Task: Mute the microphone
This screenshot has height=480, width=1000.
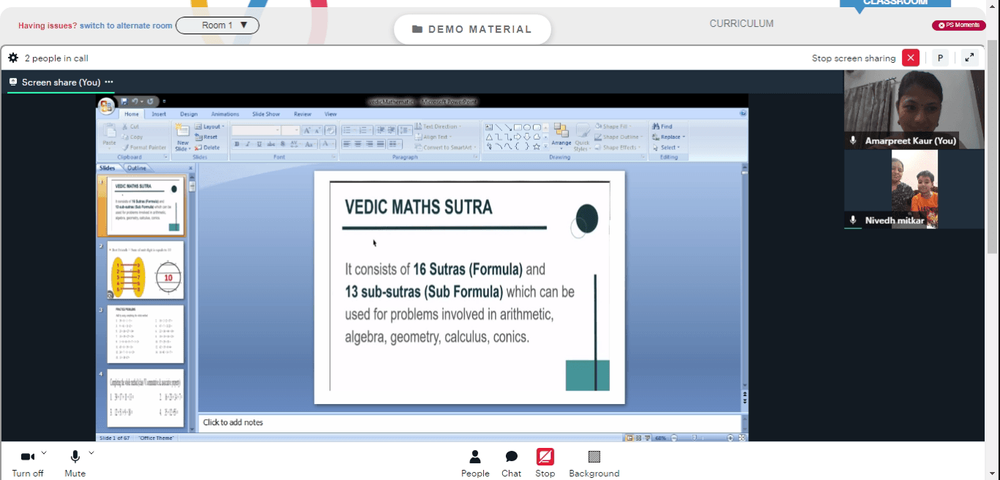Action: click(x=75, y=463)
